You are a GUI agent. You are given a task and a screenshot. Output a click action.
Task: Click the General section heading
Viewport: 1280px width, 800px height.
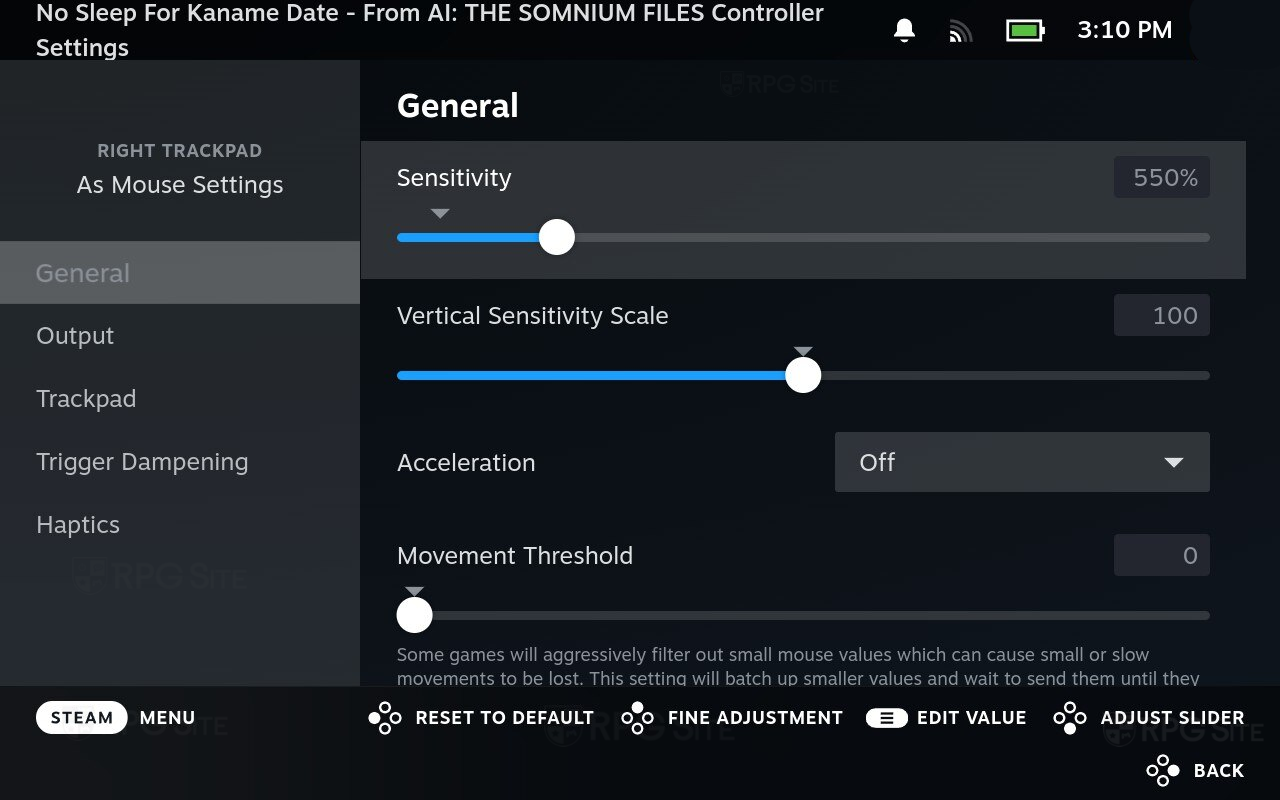coord(458,106)
